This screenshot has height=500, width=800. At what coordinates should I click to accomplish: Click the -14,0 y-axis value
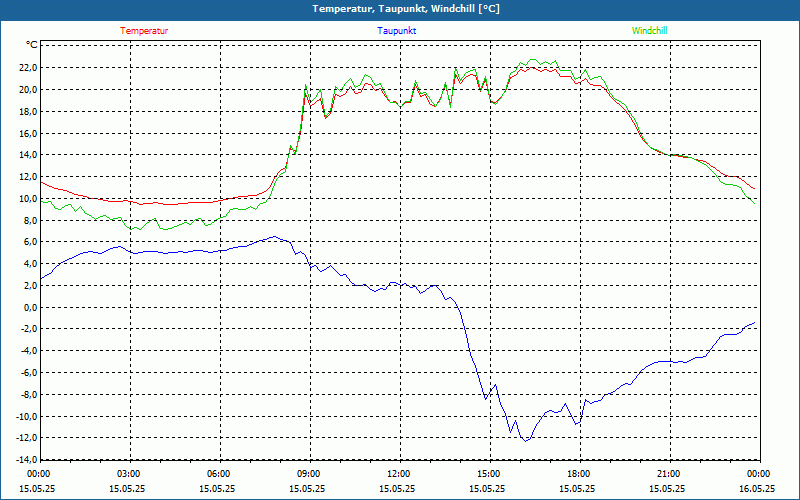pos(27,461)
